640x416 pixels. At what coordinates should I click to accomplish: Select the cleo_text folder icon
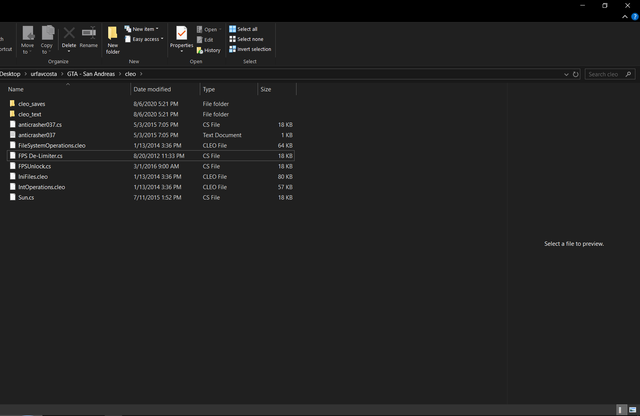tap(12, 114)
